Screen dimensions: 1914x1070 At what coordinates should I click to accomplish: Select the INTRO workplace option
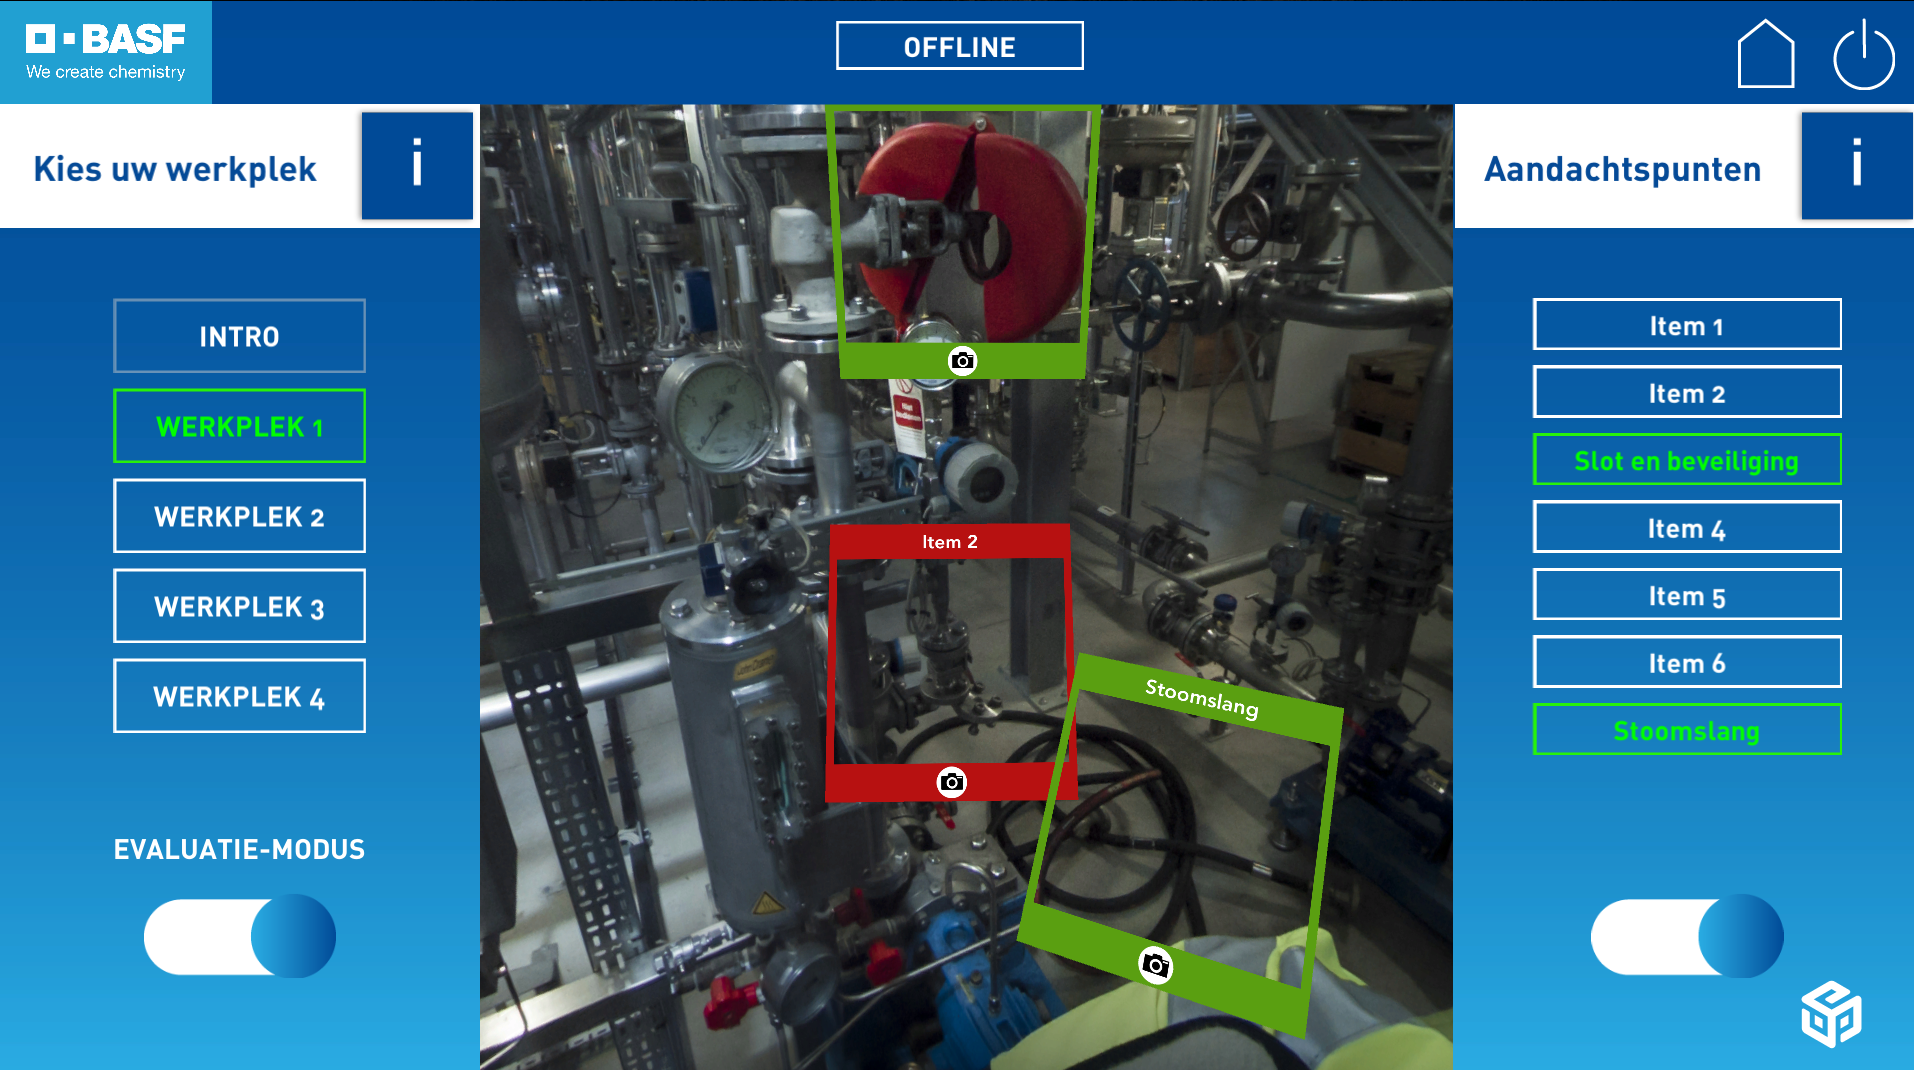click(x=239, y=336)
